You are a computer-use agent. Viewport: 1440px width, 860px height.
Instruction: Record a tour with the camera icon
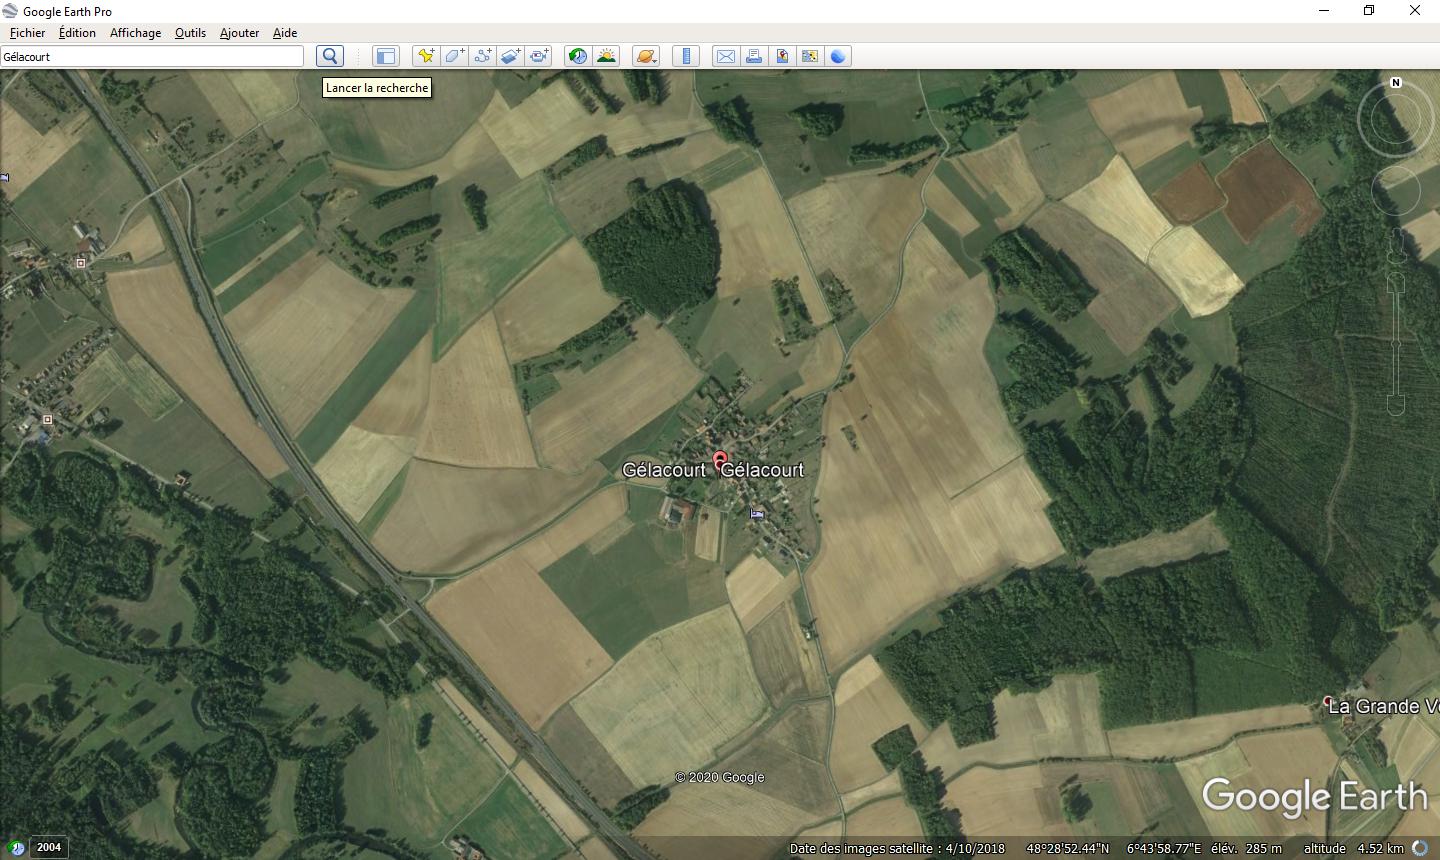click(x=538, y=56)
